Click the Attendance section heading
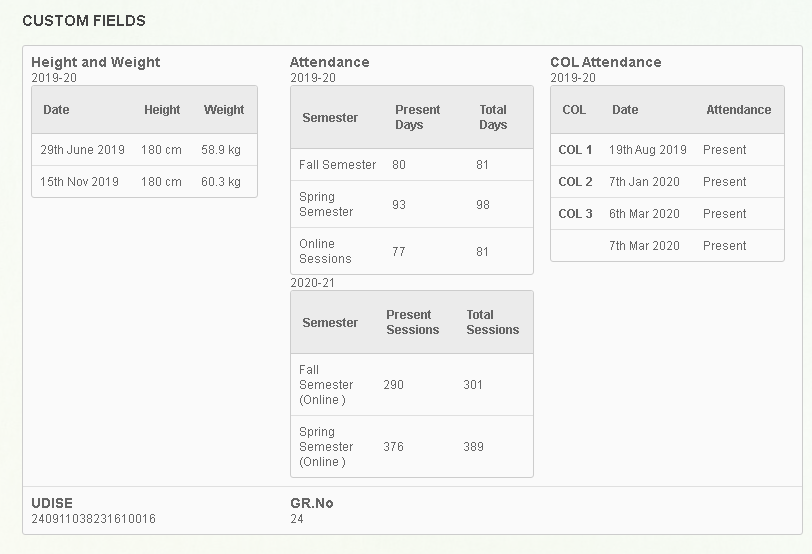Viewport: 812px width, 554px height. 329,62
